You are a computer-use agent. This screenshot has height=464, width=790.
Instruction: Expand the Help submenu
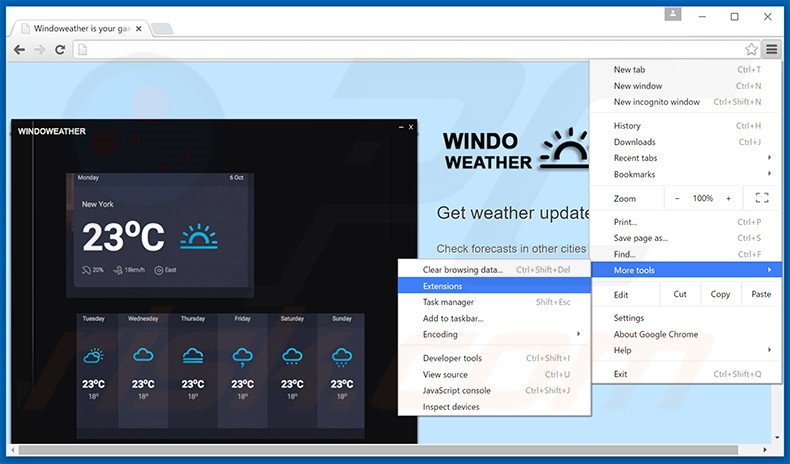686,350
